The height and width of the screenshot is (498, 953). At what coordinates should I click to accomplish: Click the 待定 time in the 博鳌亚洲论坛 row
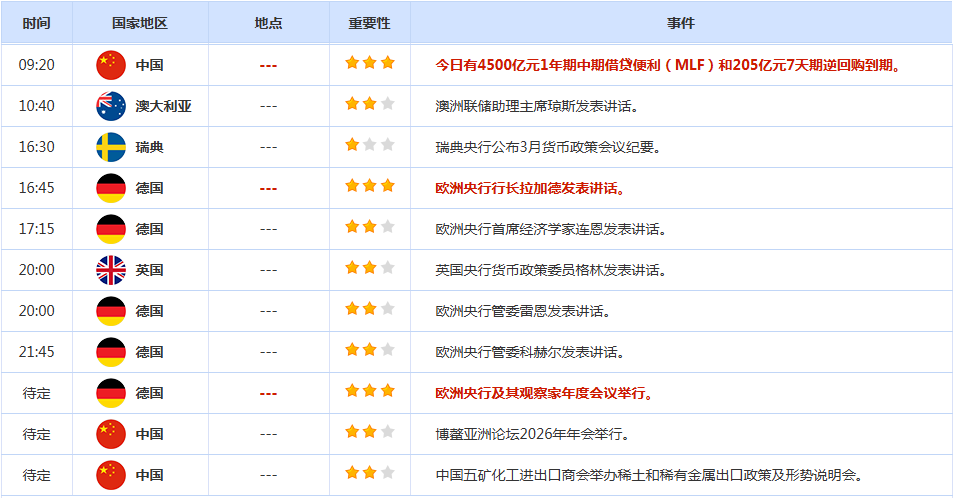coord(36,434)
